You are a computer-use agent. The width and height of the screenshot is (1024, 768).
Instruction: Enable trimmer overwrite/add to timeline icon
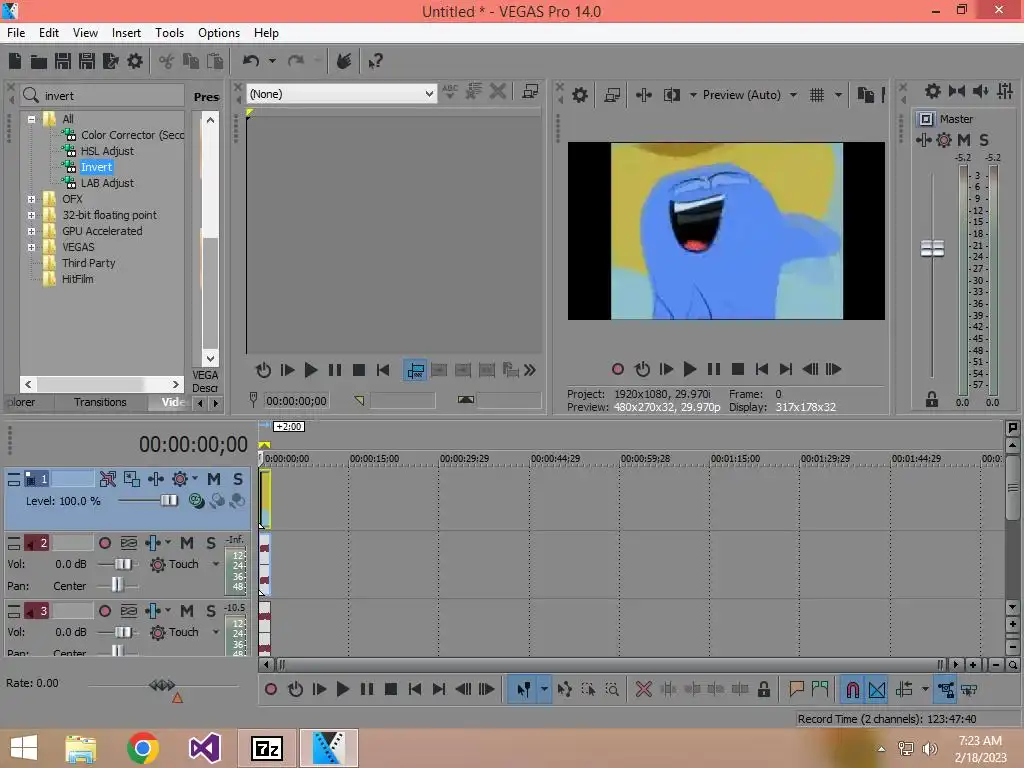pos(415,370)
